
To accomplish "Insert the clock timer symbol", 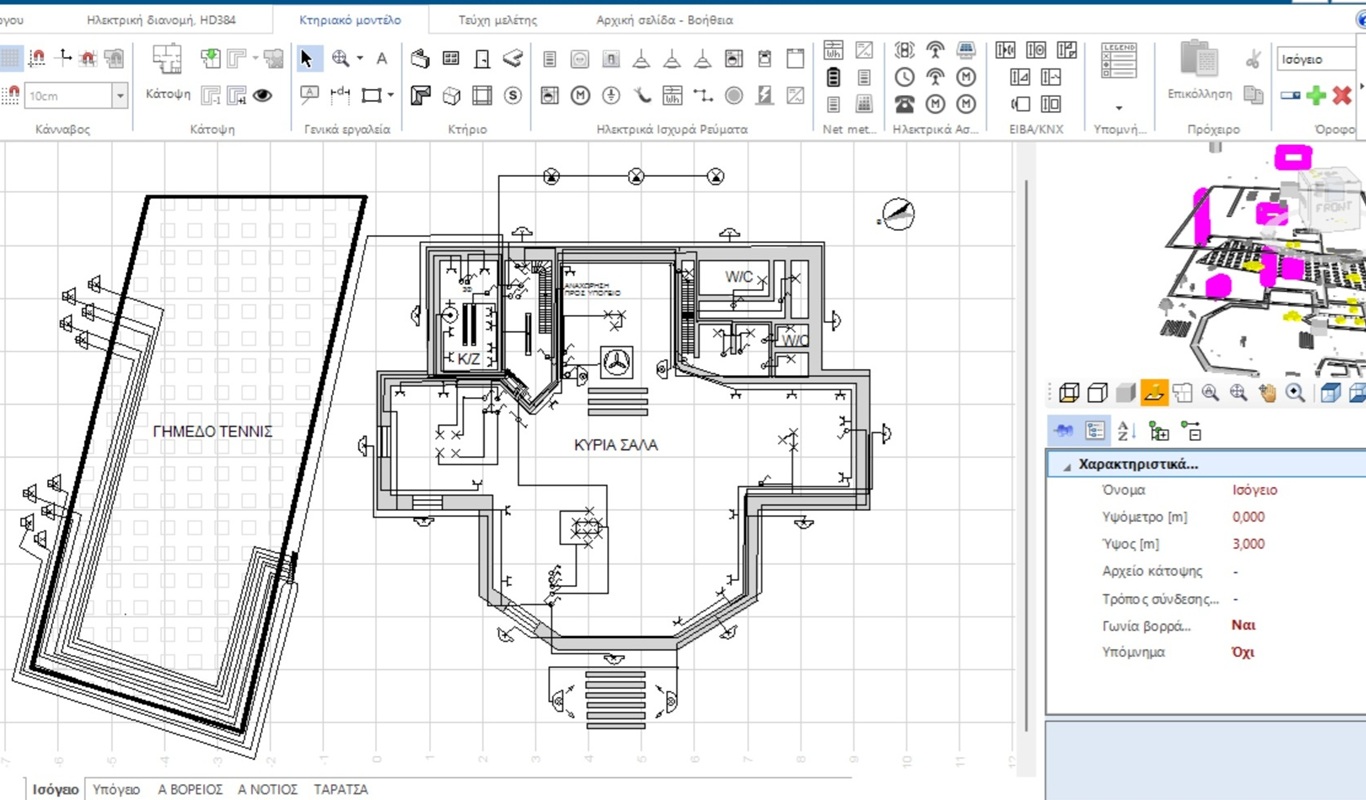I will (904, 77).
